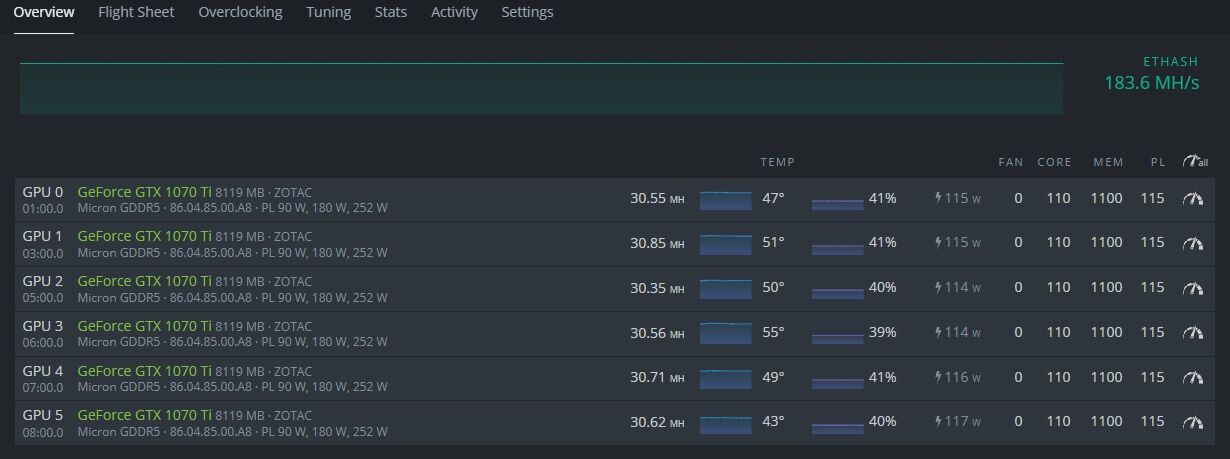Click GPU 5 power lightning bolt icon

coord(938,422)
